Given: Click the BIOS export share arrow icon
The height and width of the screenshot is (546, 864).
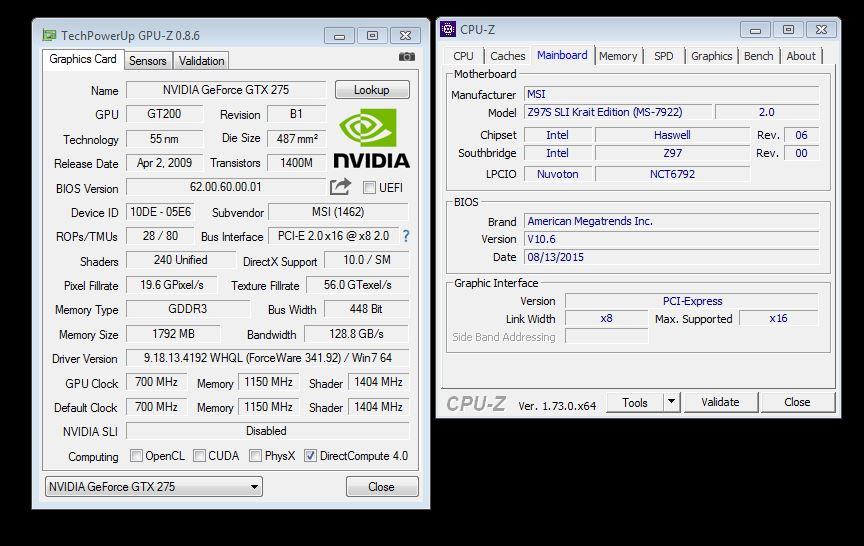Looking at the screenshot, I should pyautogui.click(x=340, y=187).
